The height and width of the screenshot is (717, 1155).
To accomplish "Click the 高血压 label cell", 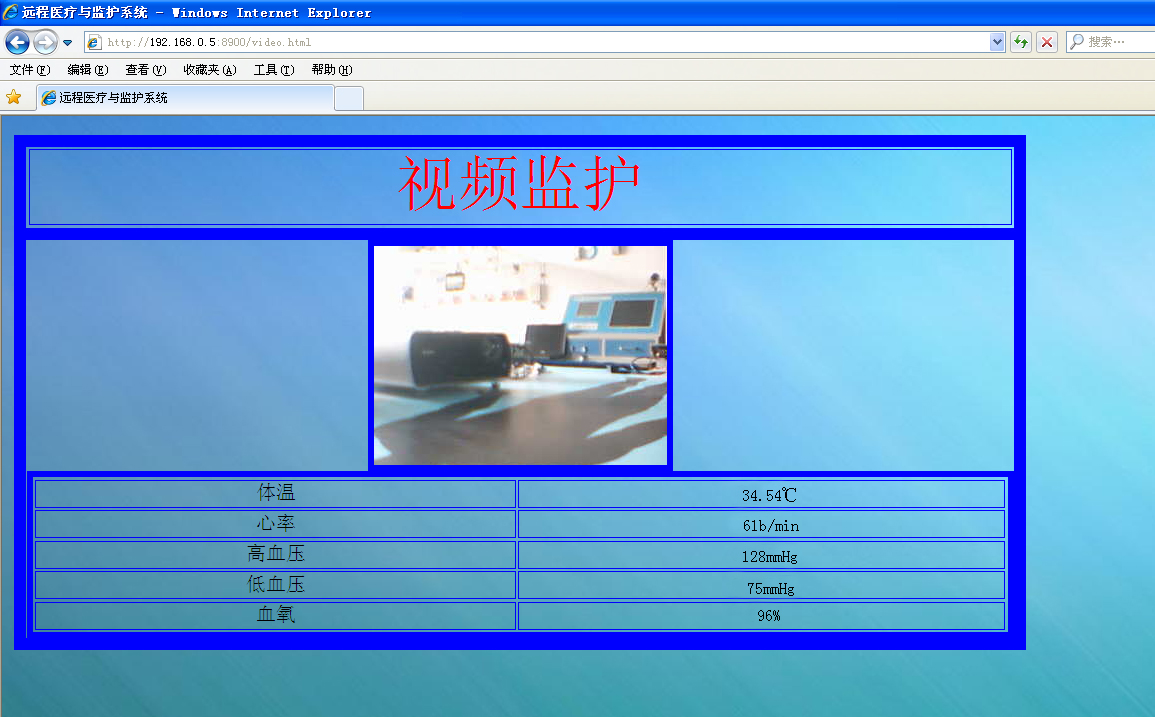I will (275, 554).
